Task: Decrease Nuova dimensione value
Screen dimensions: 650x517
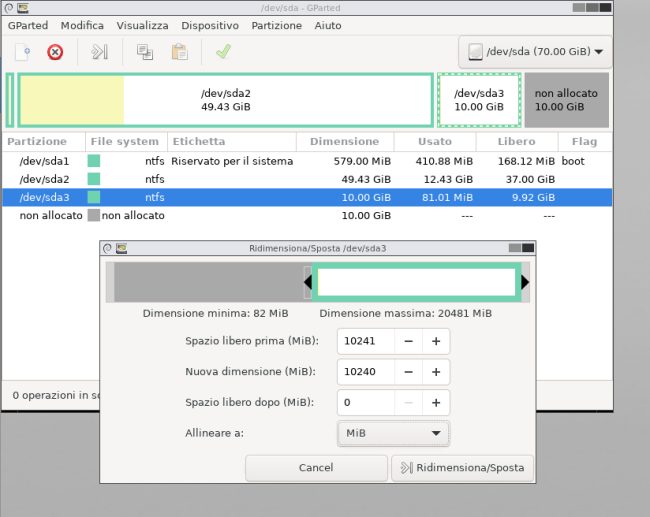Action: [x=408, y=372]
